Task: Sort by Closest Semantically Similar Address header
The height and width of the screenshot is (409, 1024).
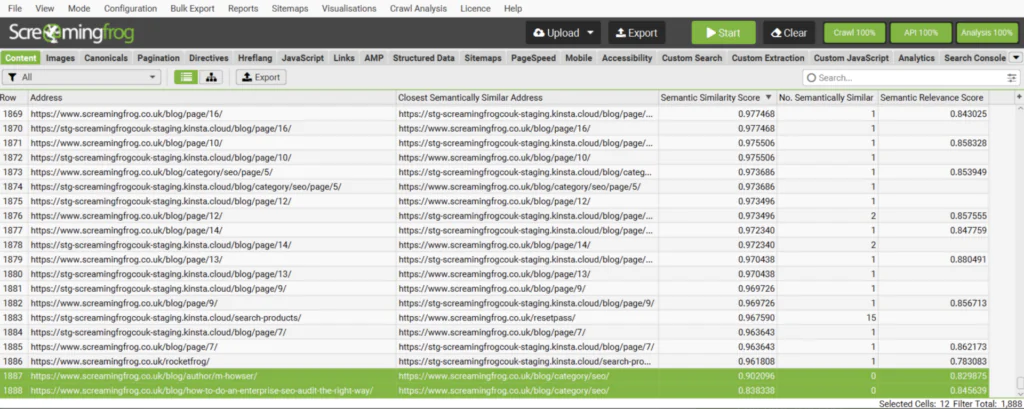Action: [528, 98]
